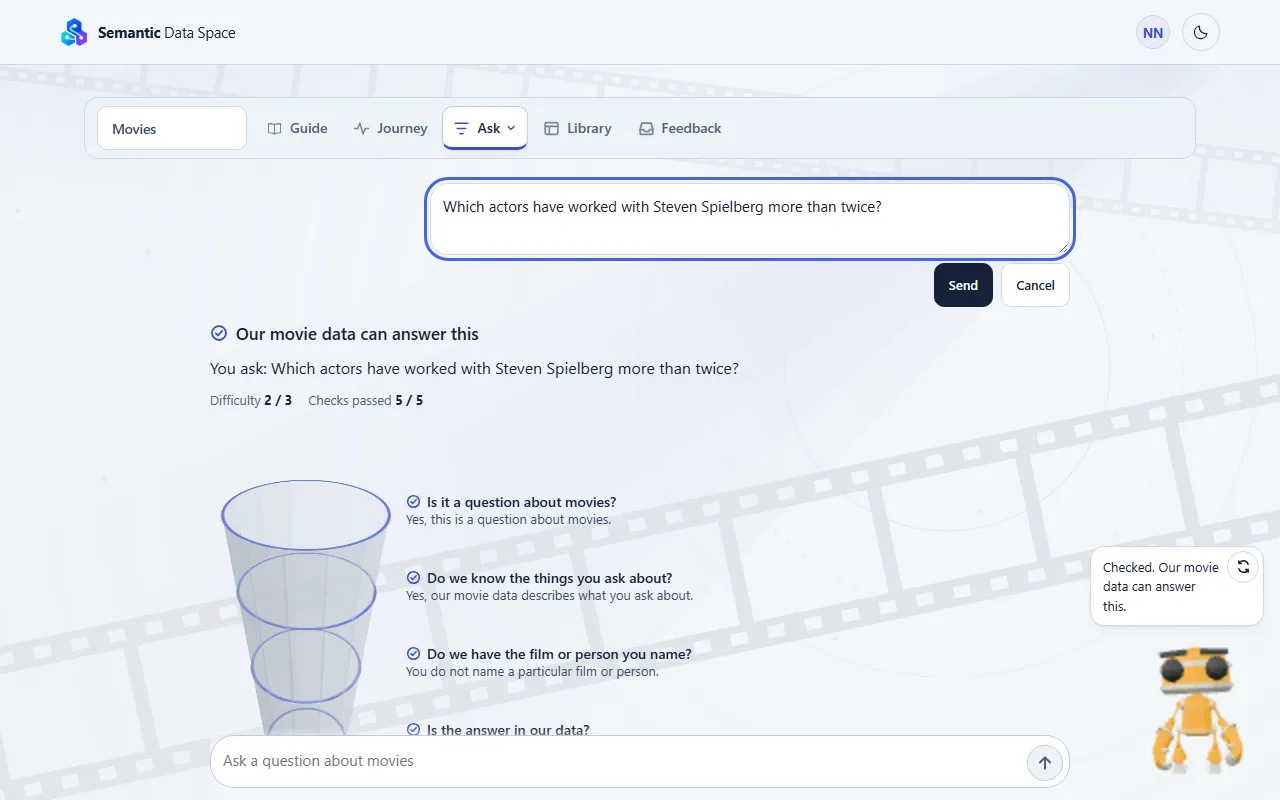
Task: Go to the Guide tab
Action: [x=298, y=128]
